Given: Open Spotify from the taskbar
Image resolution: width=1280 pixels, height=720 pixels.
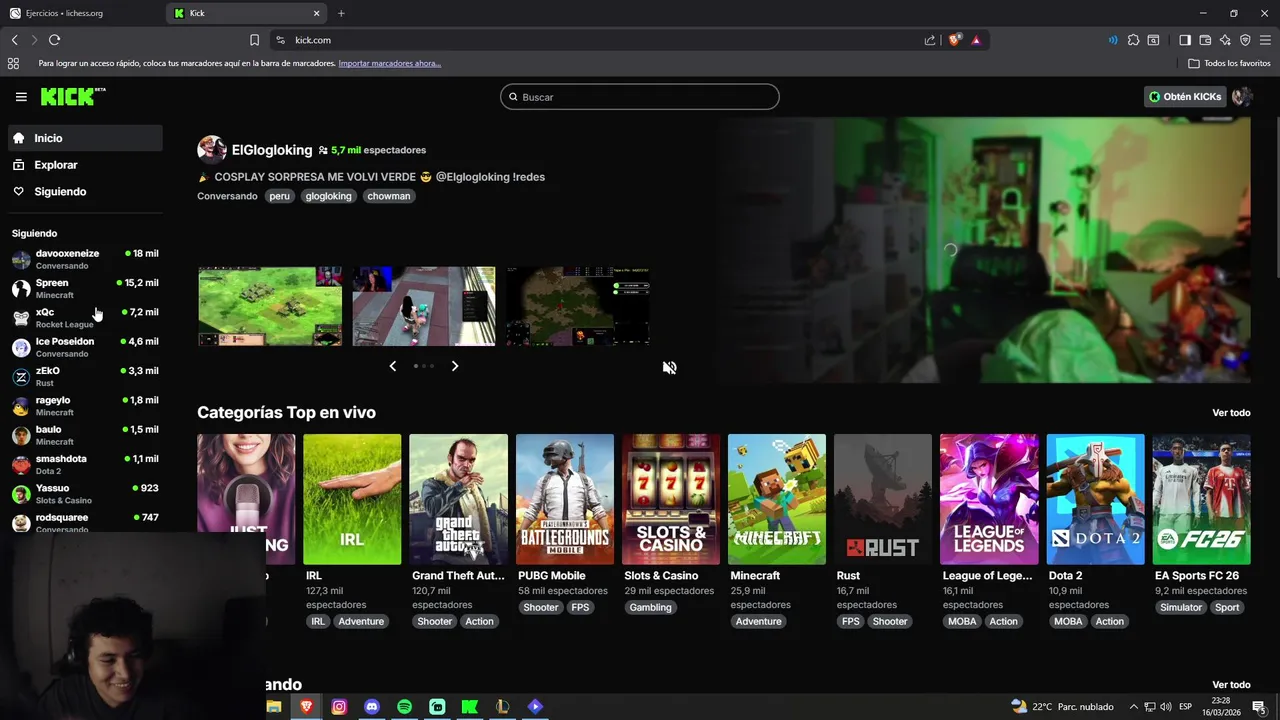Looking at the screenshot, I should 404,706.
